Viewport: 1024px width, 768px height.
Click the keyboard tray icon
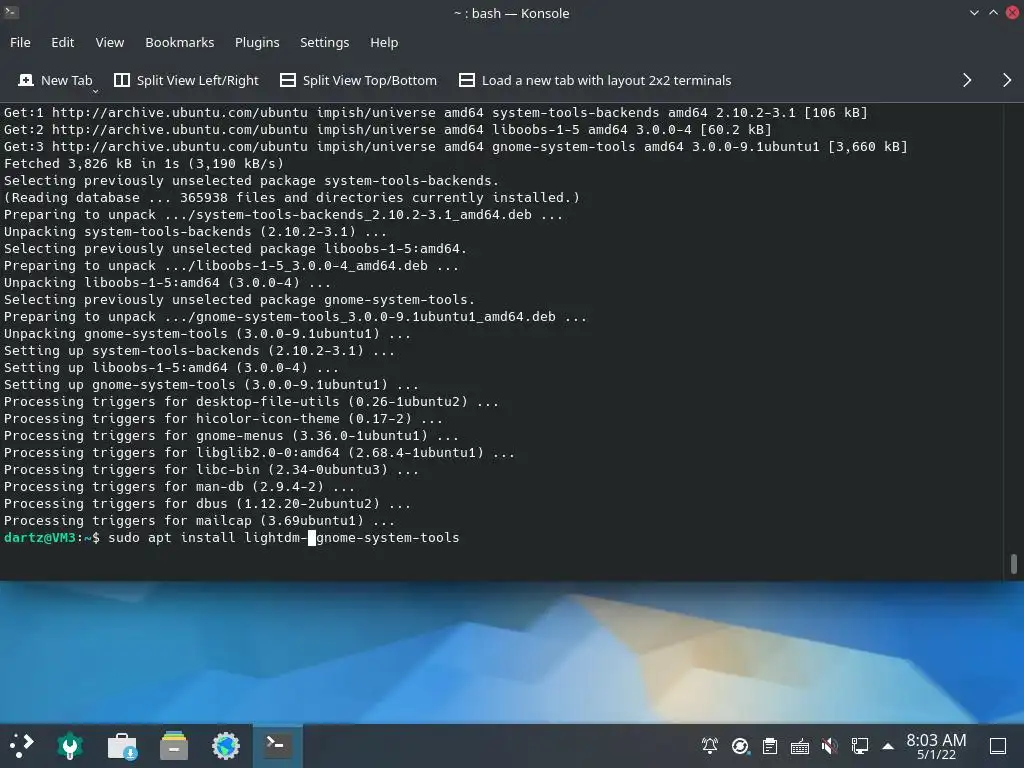coord(800,746)
